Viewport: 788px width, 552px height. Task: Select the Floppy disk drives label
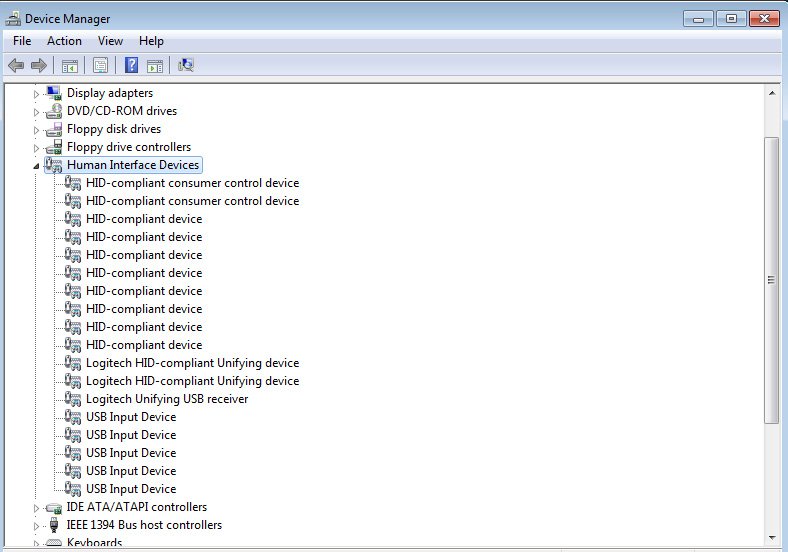[x=114, y=129]
